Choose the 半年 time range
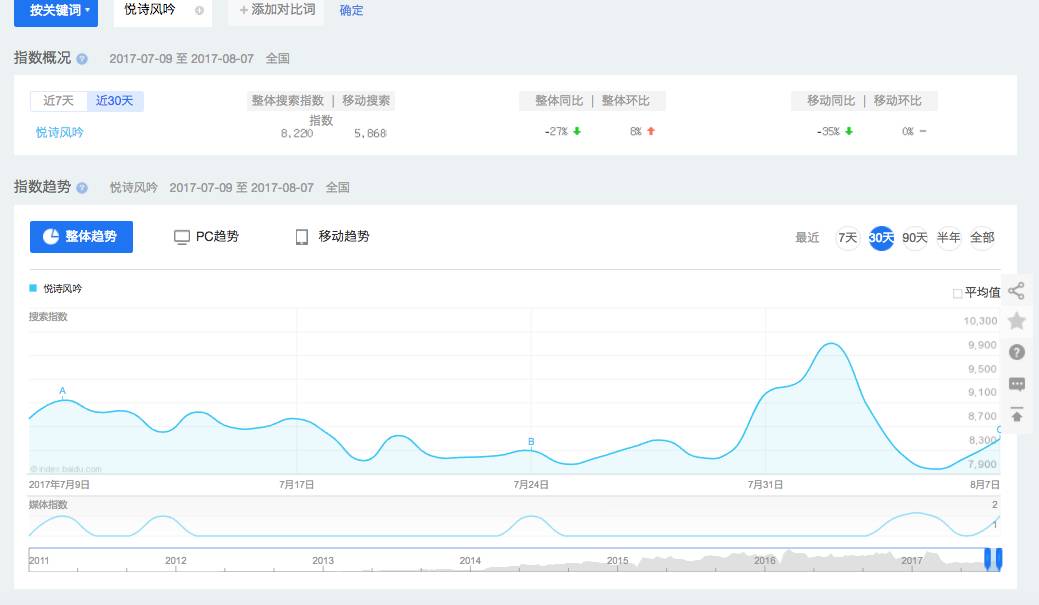Image resolution: width=1039 pixels, height=605 pixels. [948, 237]
